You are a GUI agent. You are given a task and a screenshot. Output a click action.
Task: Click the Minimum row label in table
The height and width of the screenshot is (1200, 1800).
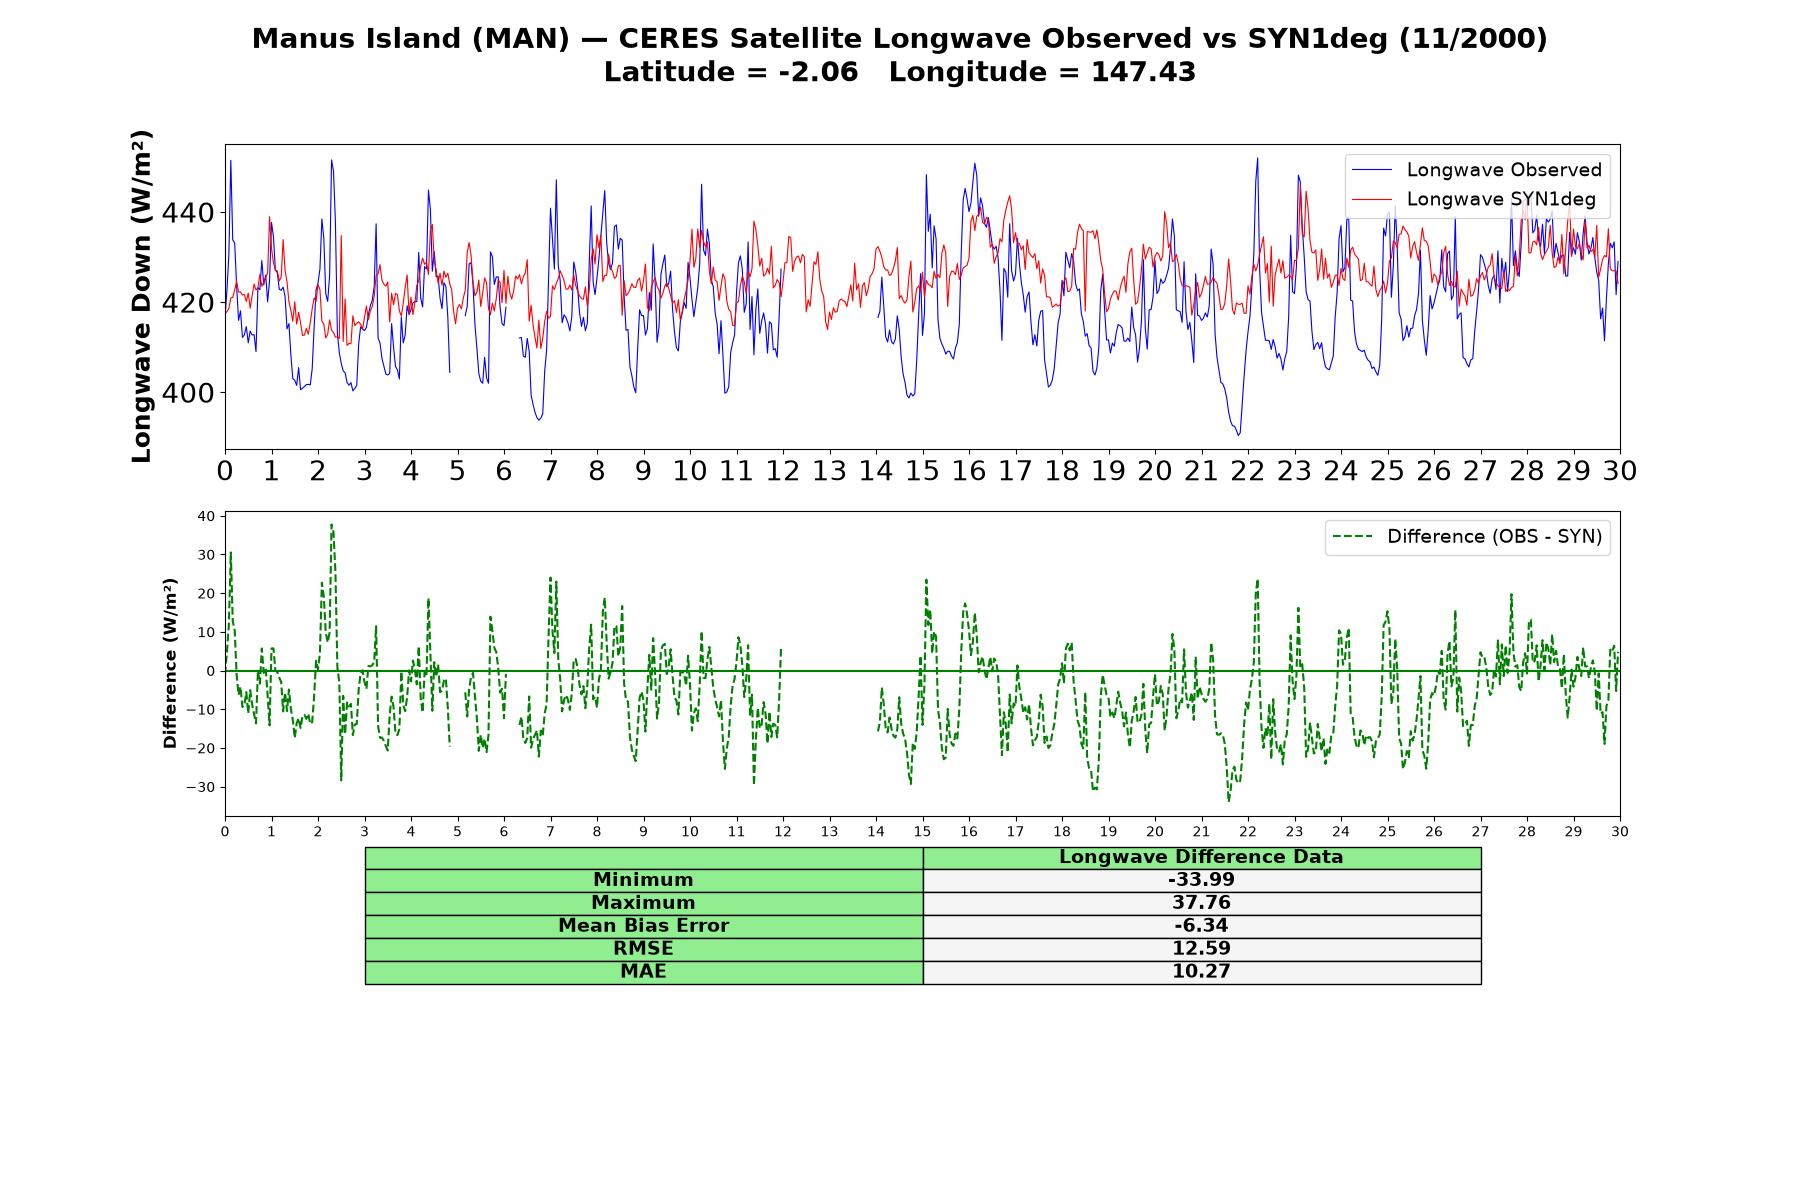pos(643,880)
